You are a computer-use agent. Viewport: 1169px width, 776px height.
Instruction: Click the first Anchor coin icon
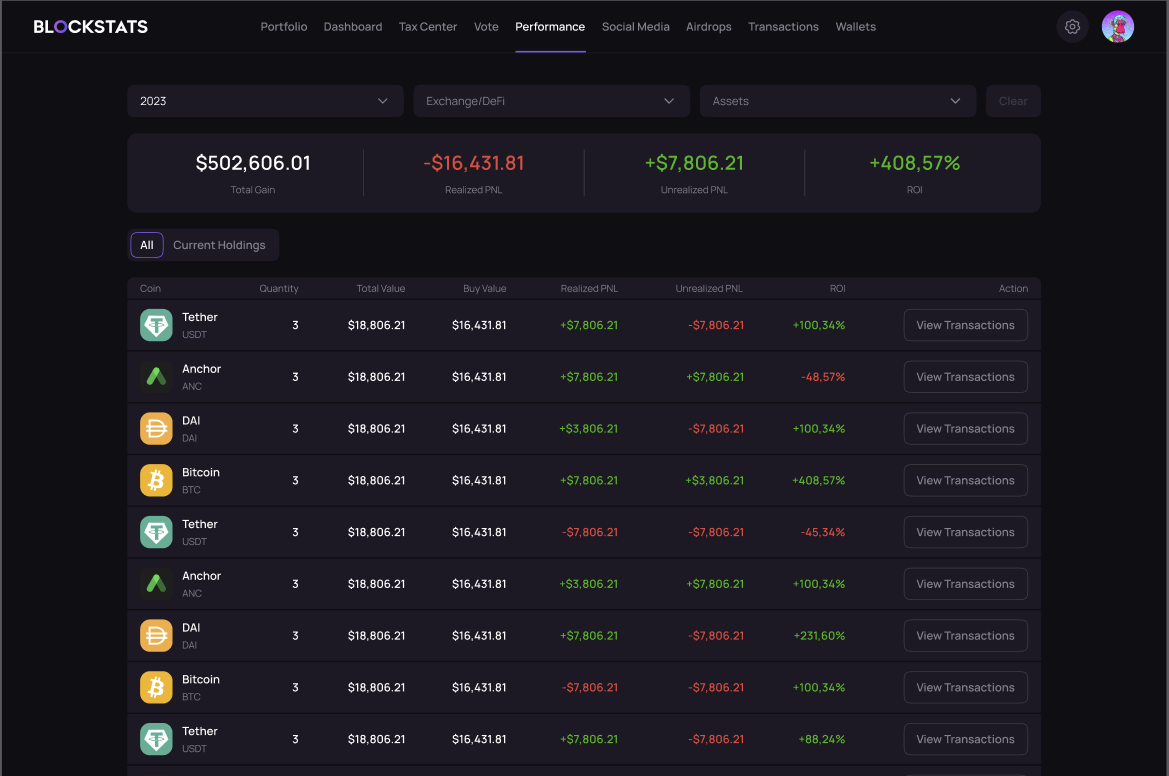point(156,377)
